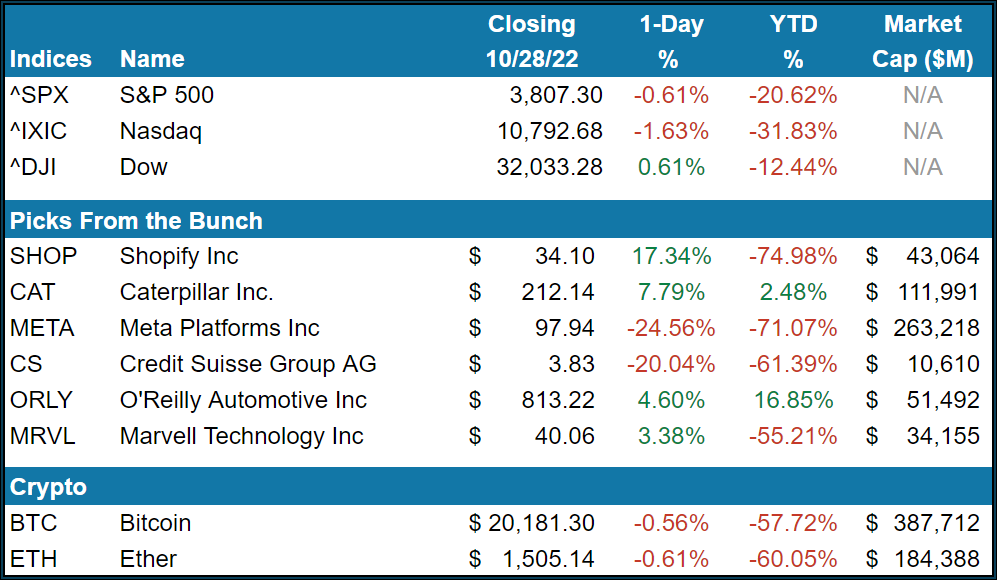997x580 pixels.
Task: Select the ETH ticker cell
Action: coord(36,559)
